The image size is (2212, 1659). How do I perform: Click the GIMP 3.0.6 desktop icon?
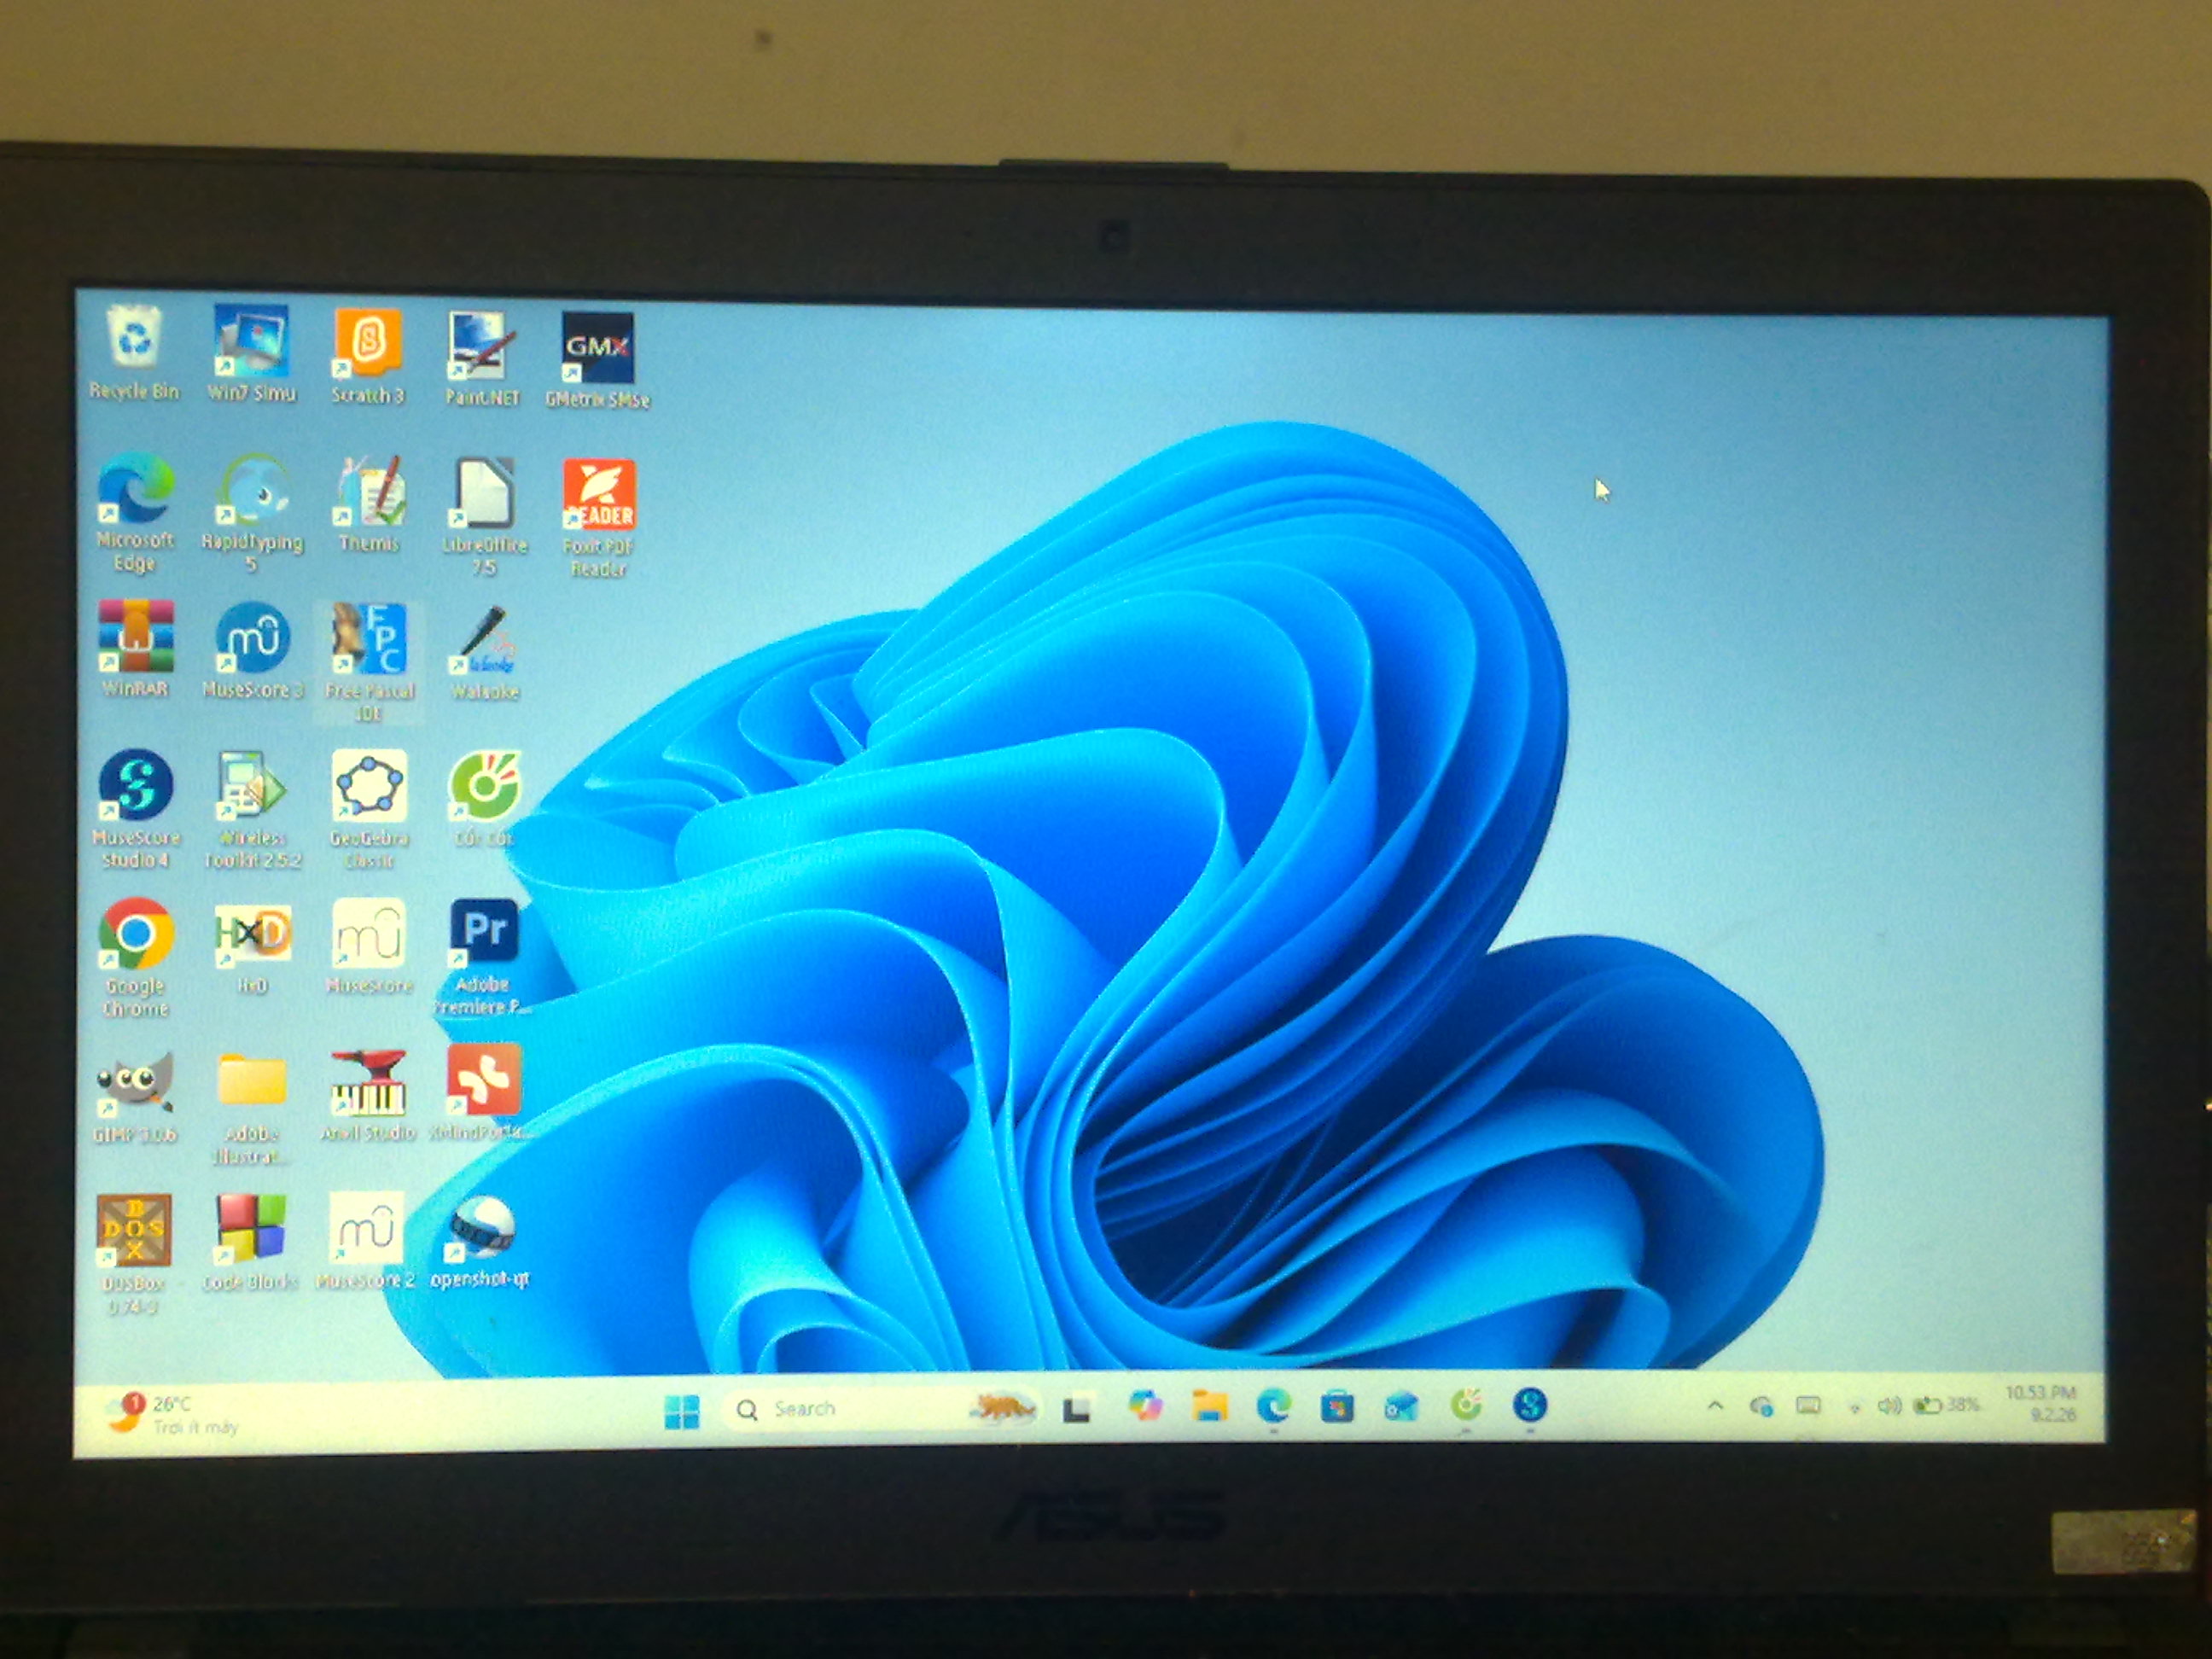click(x=136, y=1084)
